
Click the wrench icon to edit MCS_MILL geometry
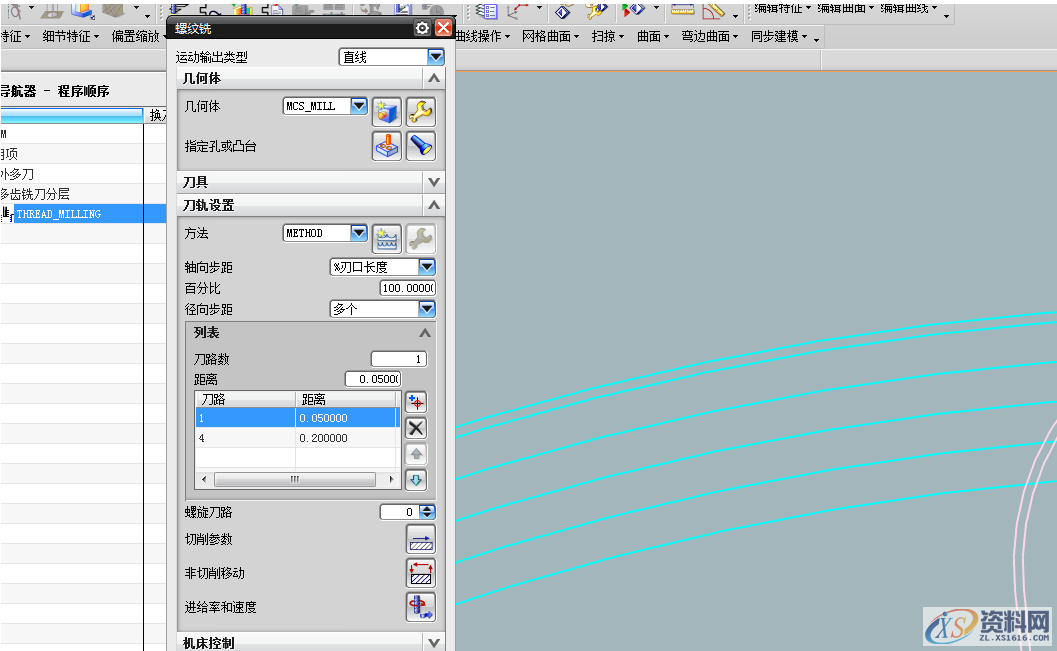(x=420, y=111)
